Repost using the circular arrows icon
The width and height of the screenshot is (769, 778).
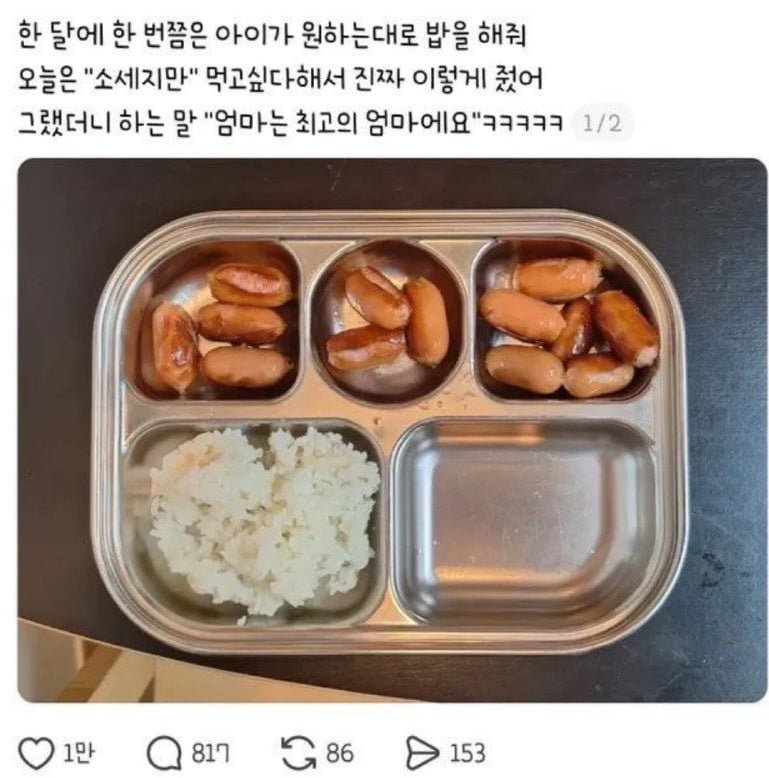coord(298,753)
